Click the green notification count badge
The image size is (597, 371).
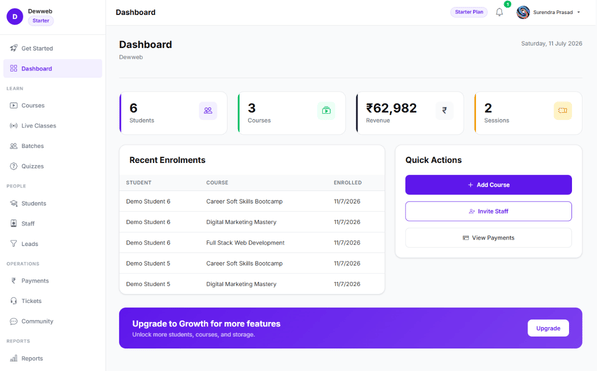(x=508, y=4)
